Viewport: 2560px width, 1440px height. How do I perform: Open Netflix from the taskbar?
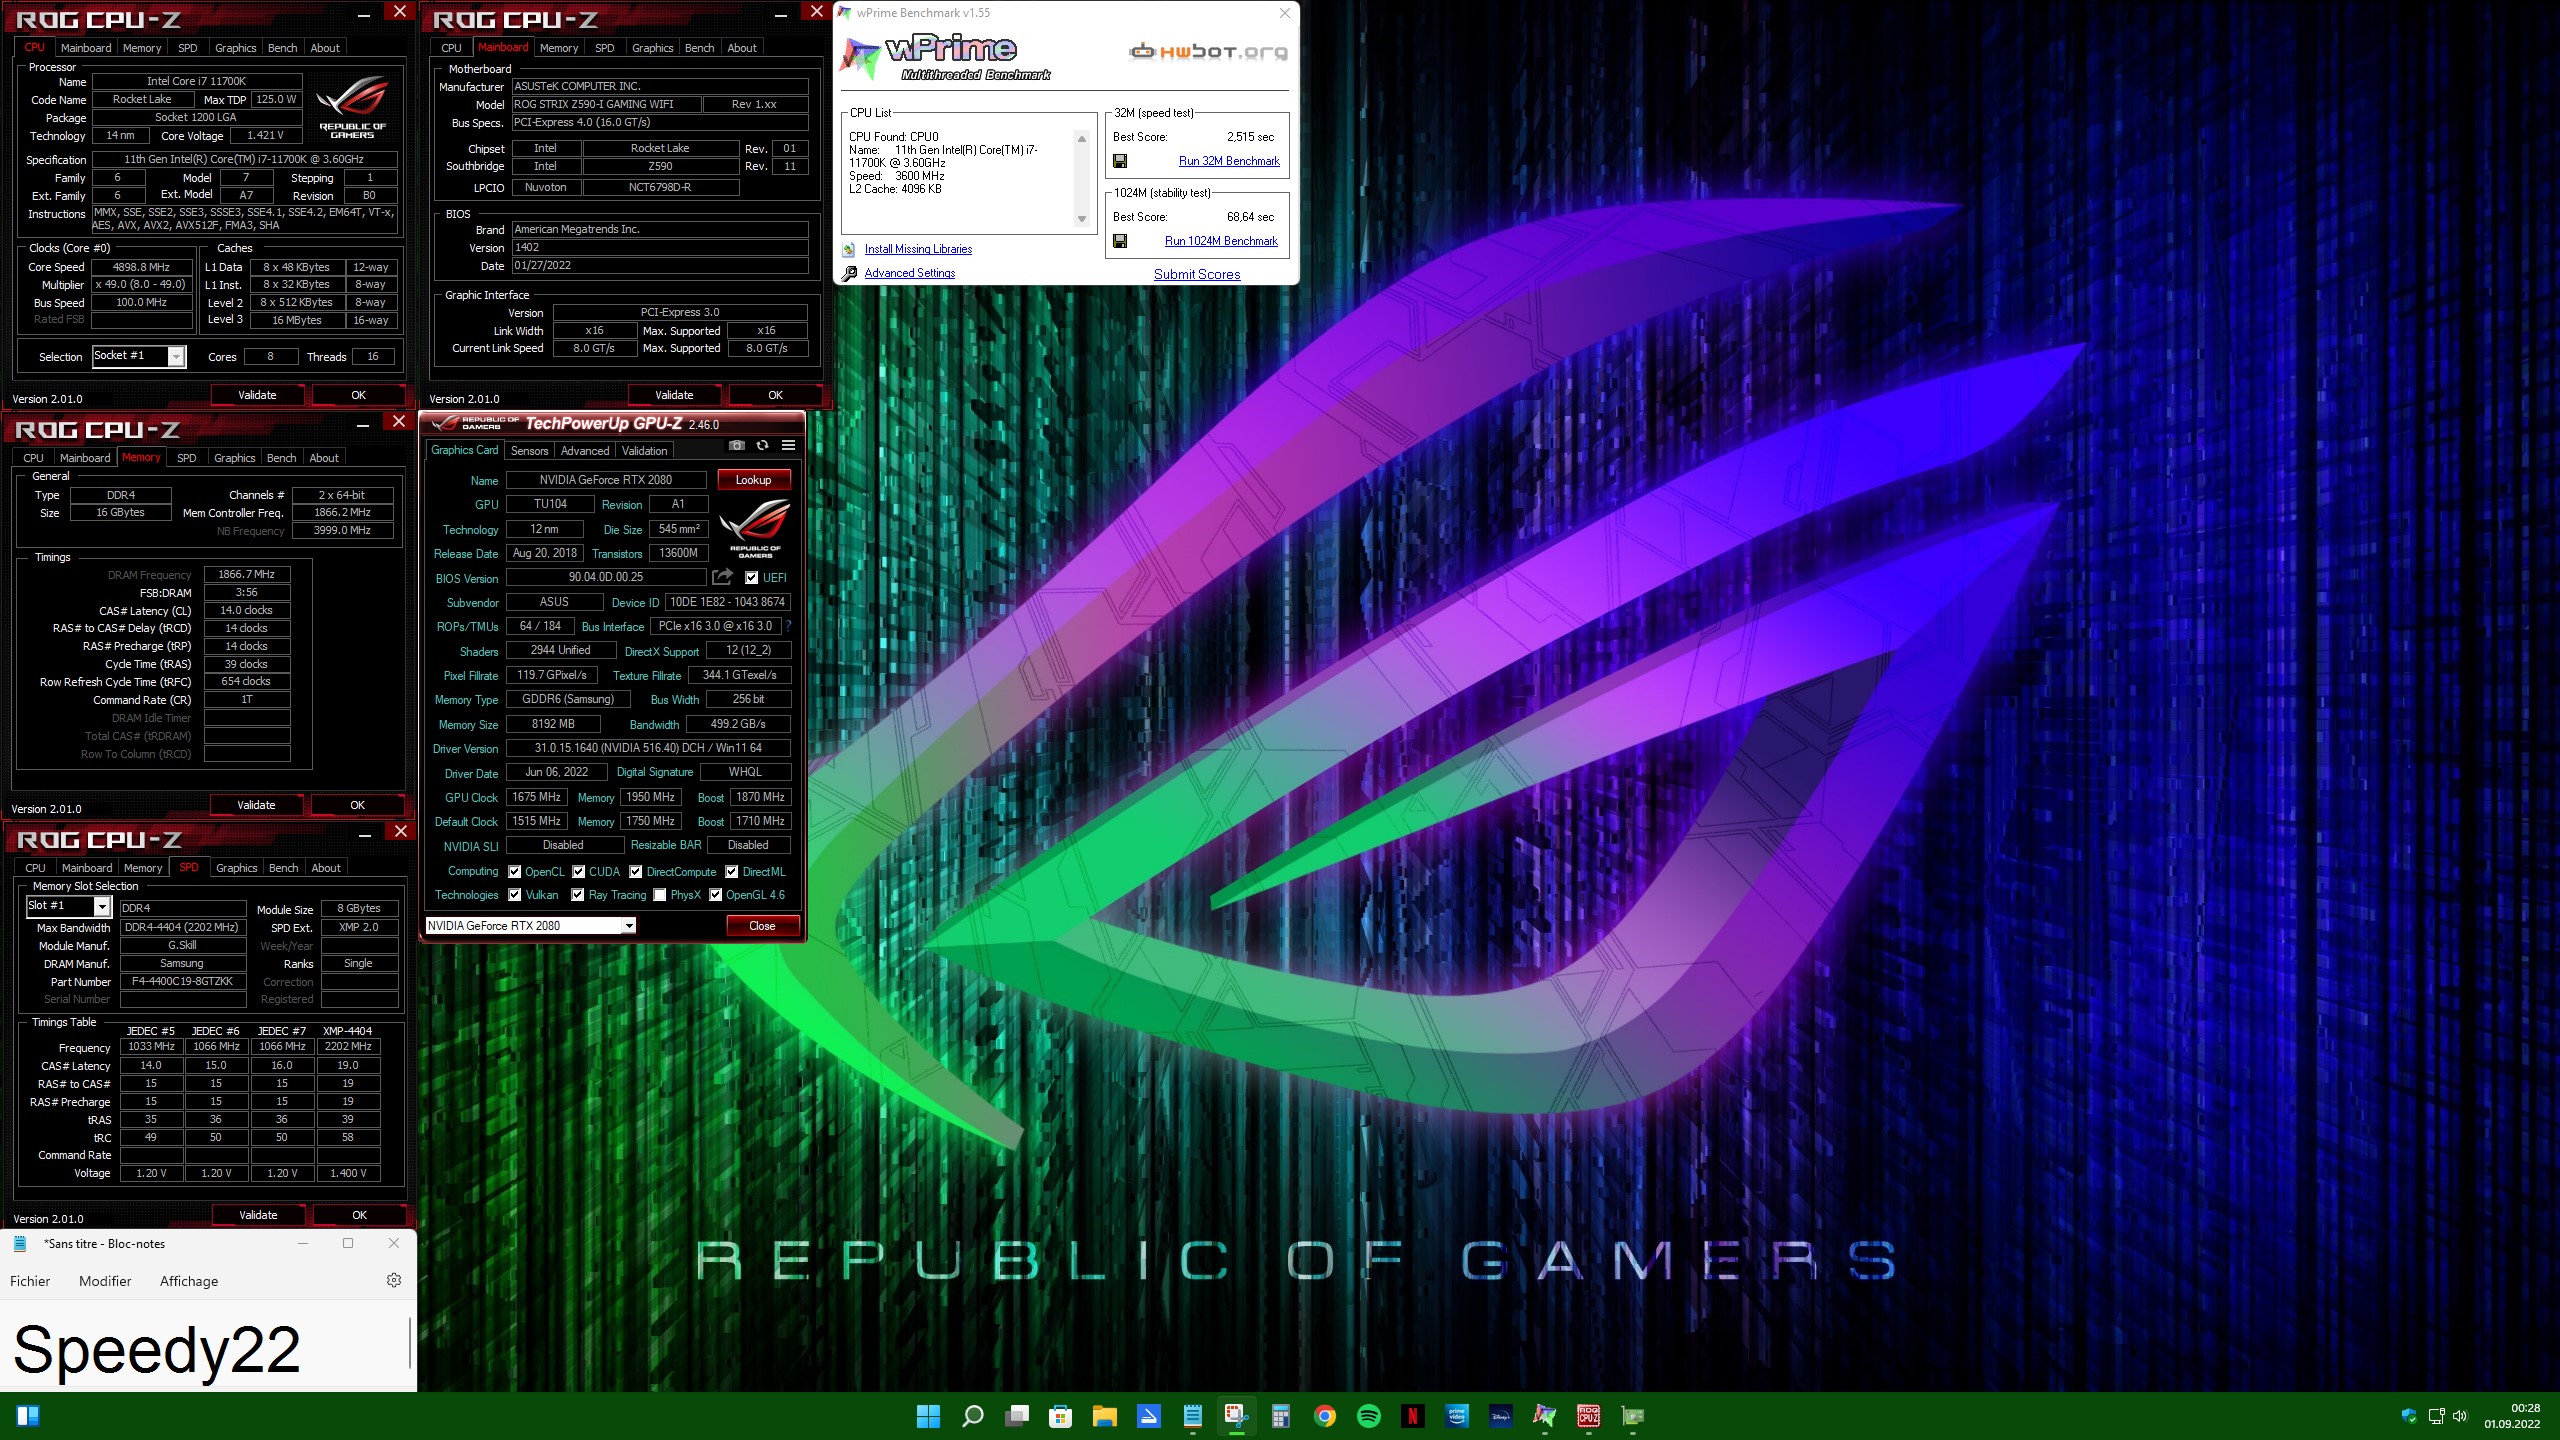[1413, 1416]
